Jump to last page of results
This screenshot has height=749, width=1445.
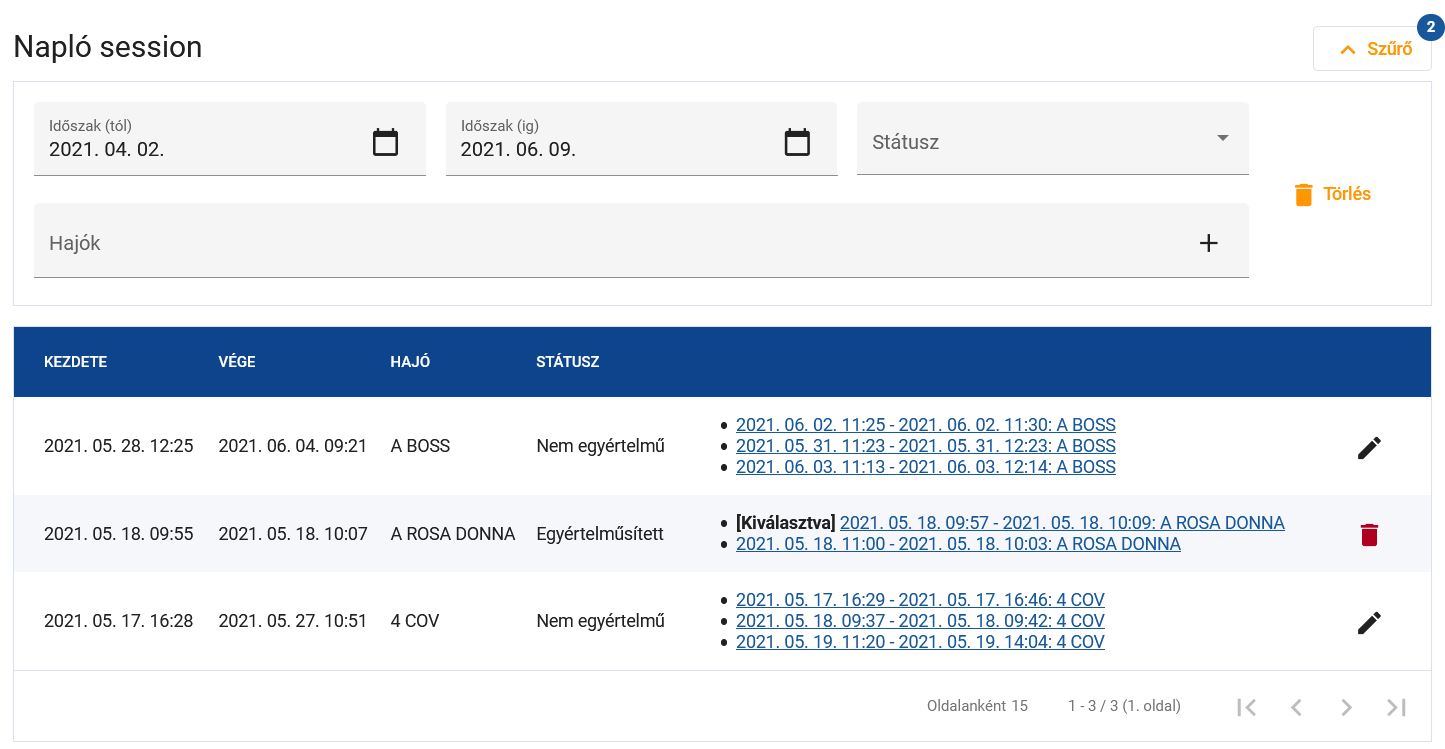(x=1396, y=707)
